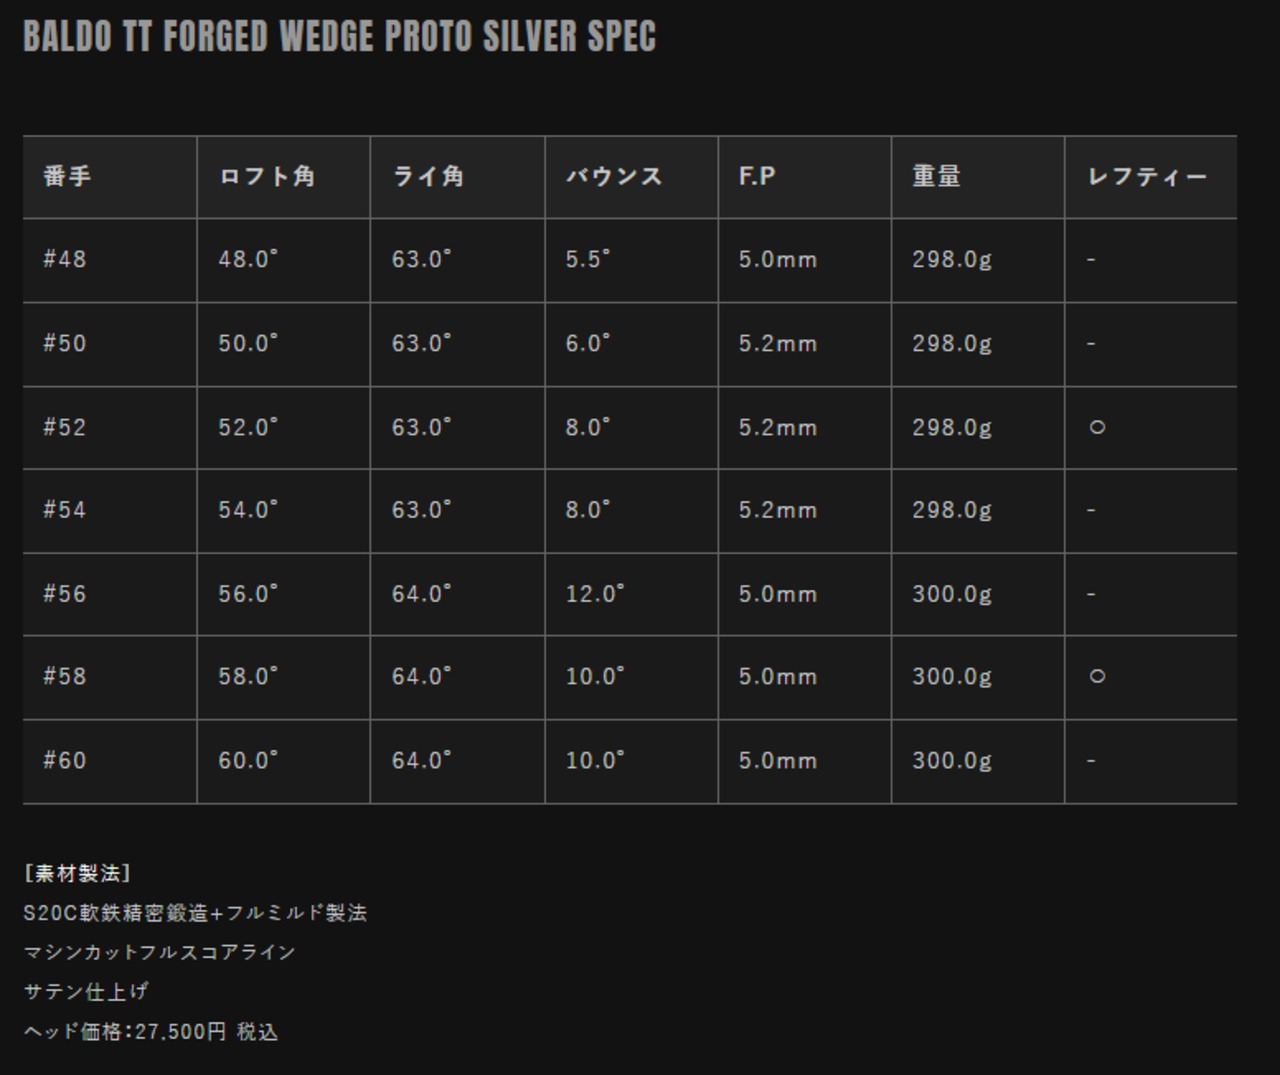This screenshot has height=1075, width=1280.
Task: Select the #48 row label
Action: (65, 260)
